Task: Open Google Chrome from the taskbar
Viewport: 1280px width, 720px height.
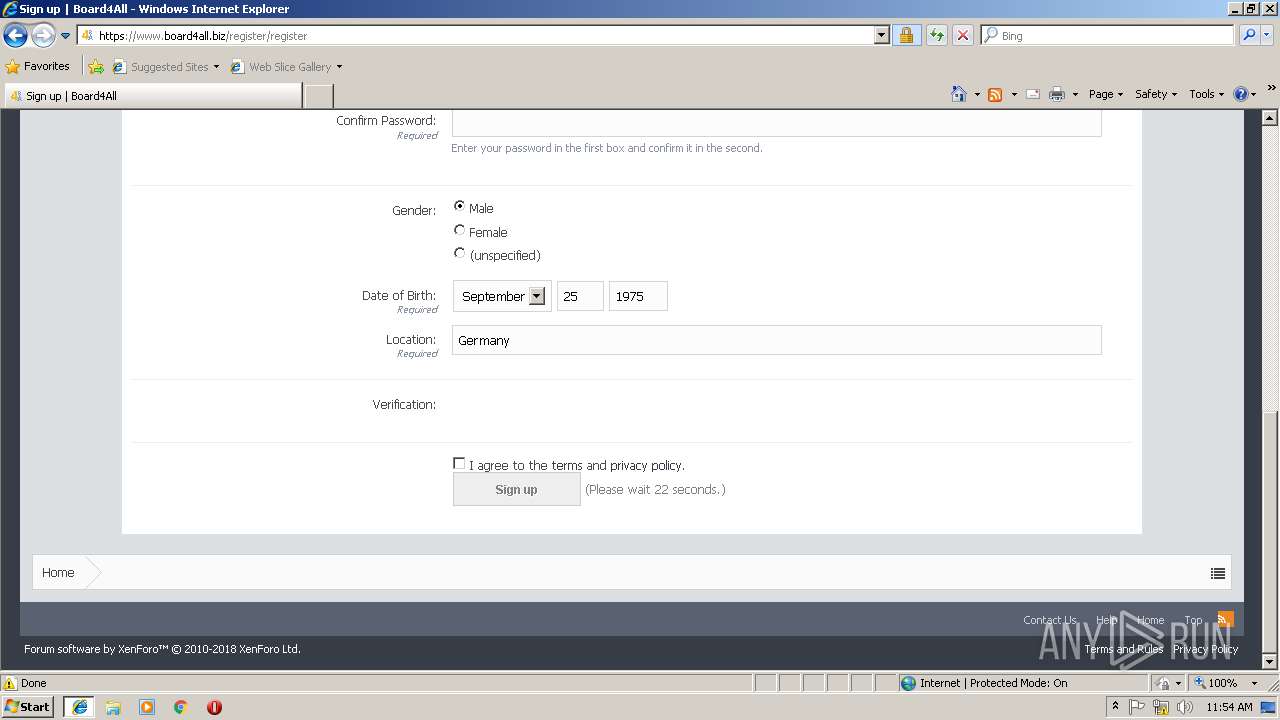Action: (181, 707)
